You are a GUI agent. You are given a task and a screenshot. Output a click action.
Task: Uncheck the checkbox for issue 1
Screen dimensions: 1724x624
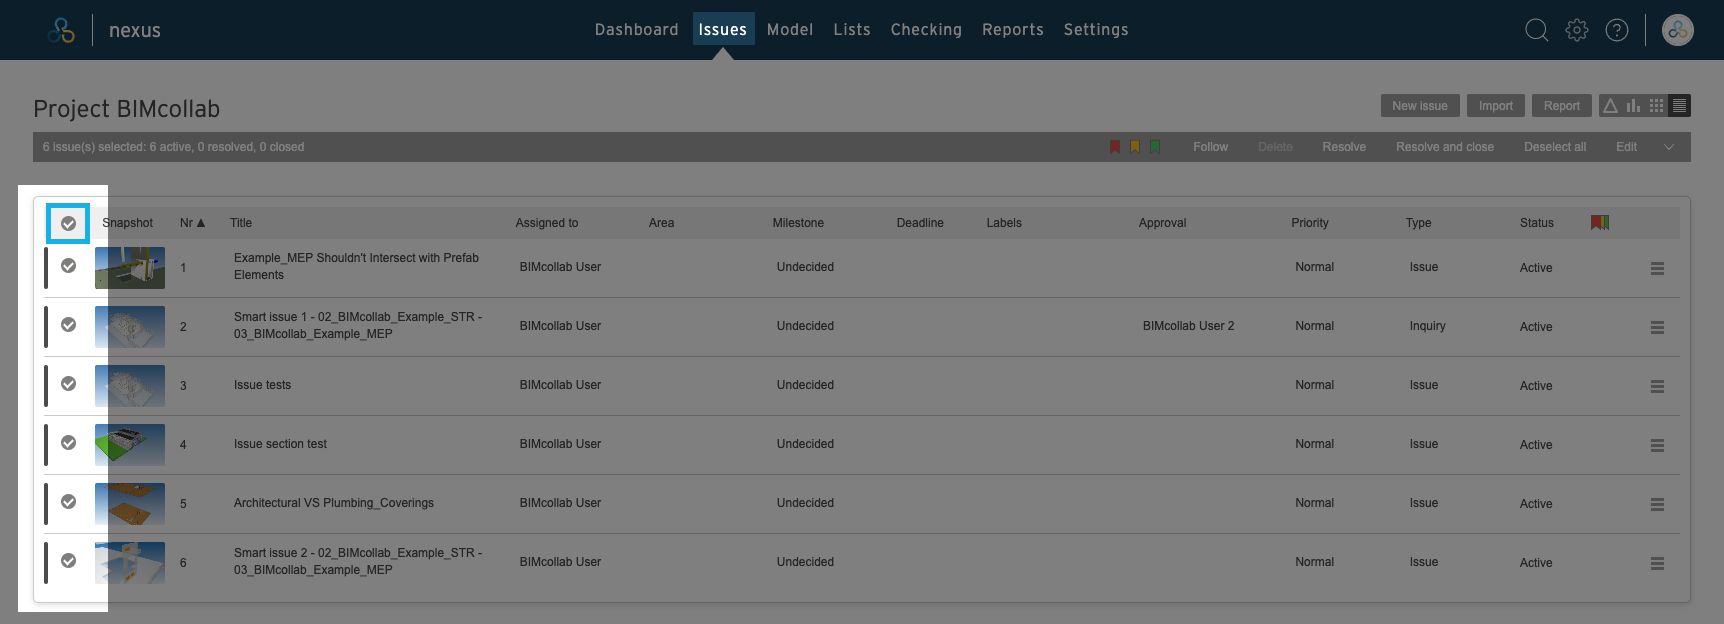click(x=68, y=265)
